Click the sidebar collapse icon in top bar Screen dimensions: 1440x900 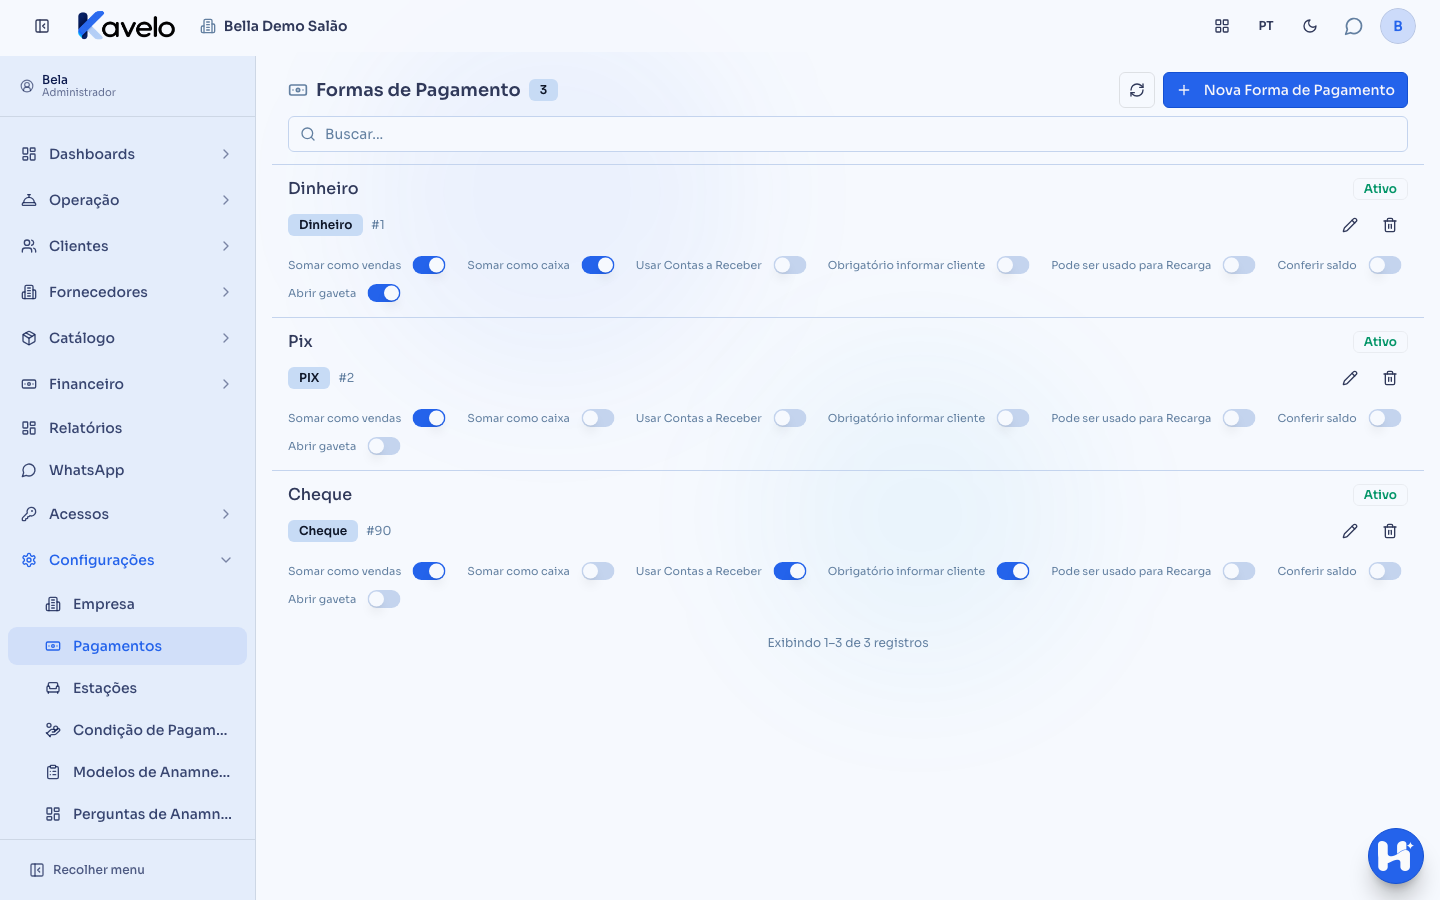coord(42,26)
